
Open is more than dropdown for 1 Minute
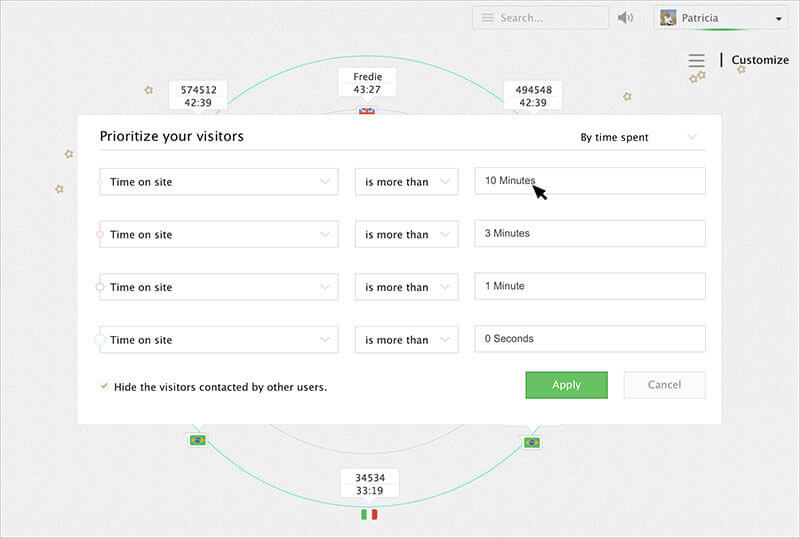pos(407,287)
